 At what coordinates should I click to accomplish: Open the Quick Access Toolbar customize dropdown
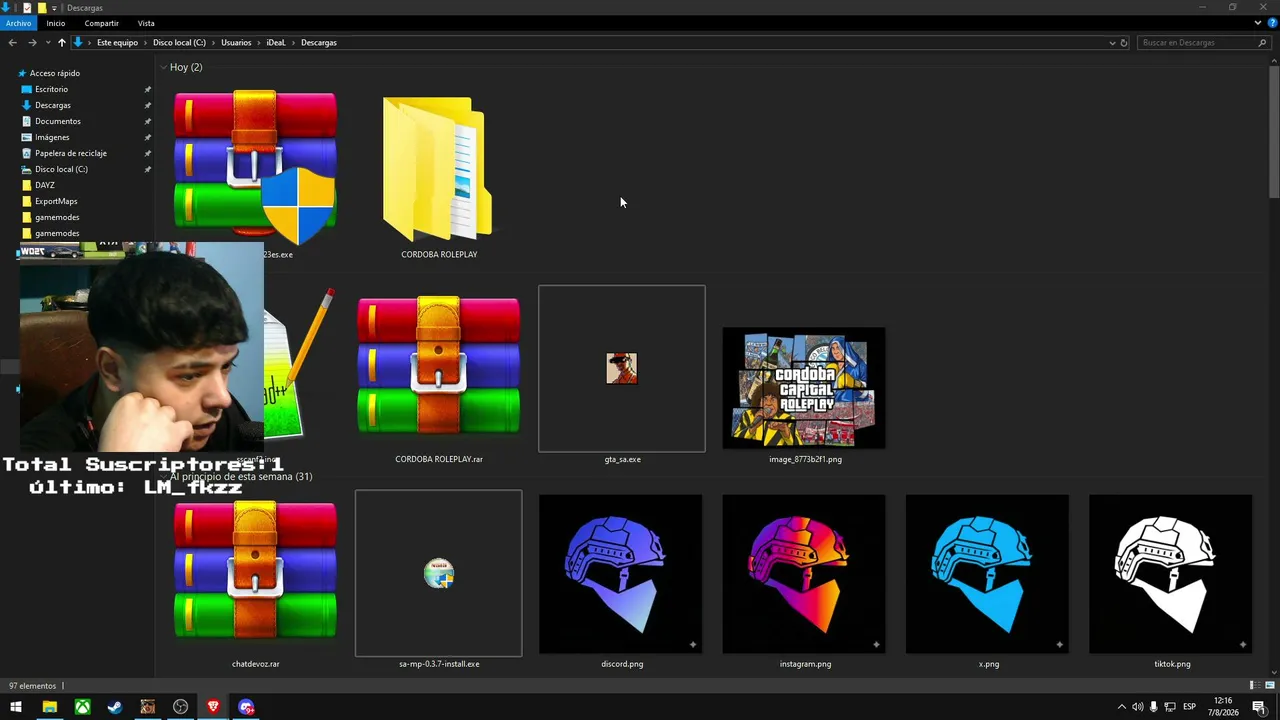point(54,8)
